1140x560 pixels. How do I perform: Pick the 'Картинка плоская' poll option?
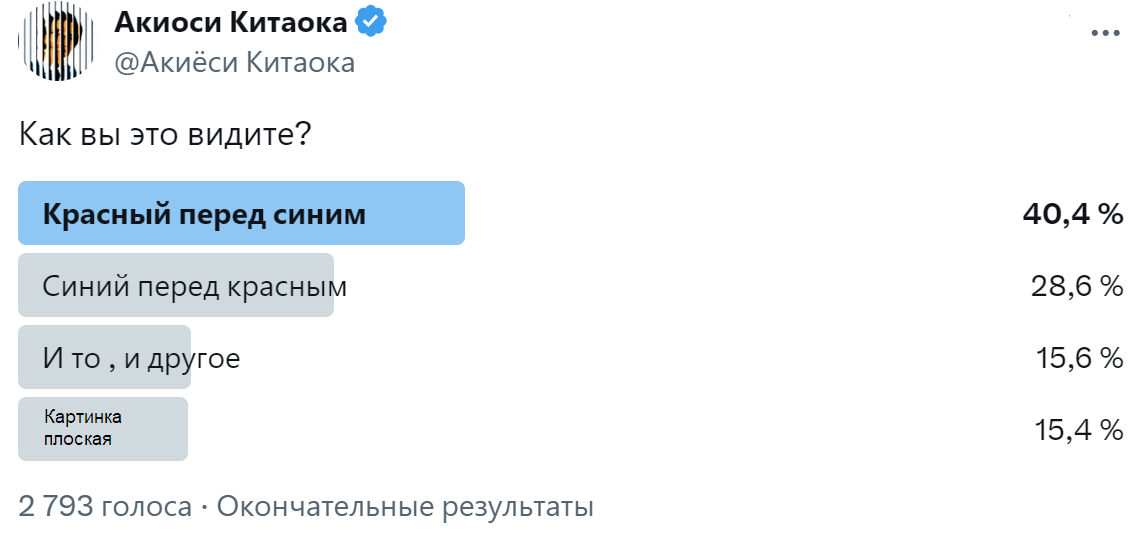(84, 428)
